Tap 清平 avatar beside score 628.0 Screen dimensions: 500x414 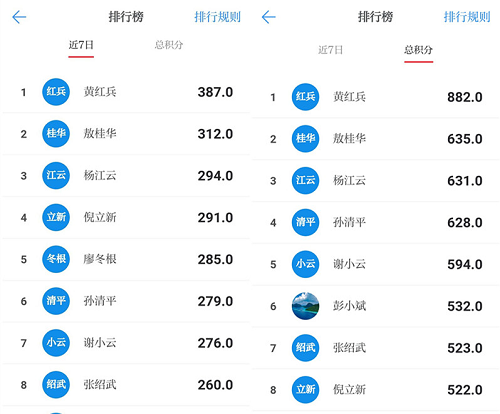(305, 222)
